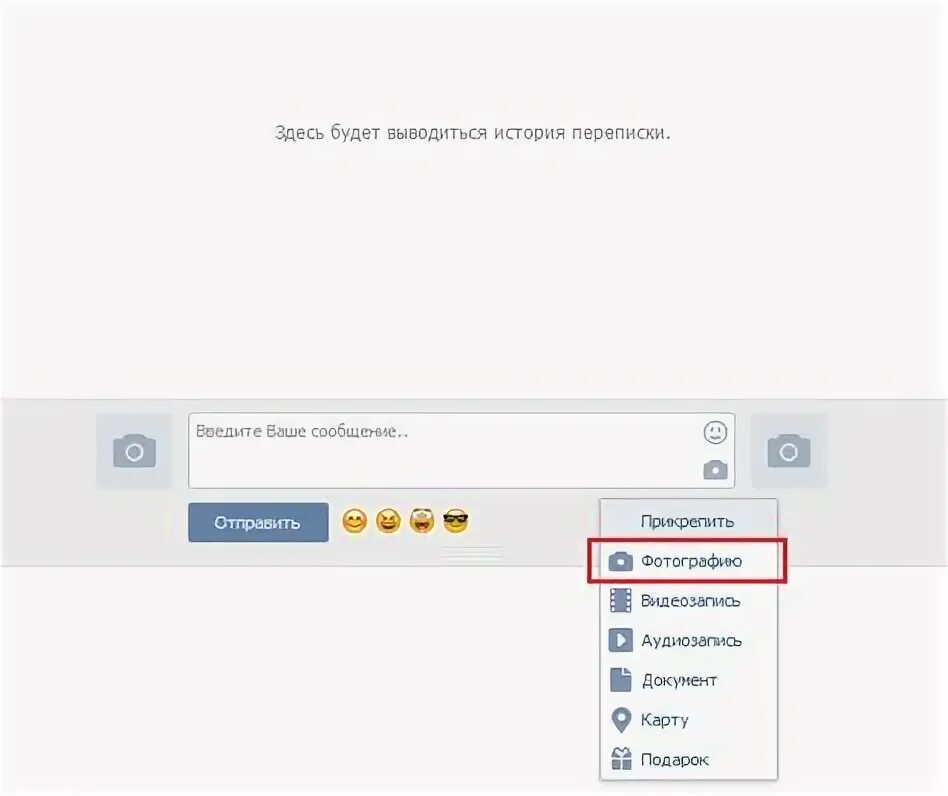Click the Отправить send button
This screenshot has height=796, width=948.
(258, 522)
